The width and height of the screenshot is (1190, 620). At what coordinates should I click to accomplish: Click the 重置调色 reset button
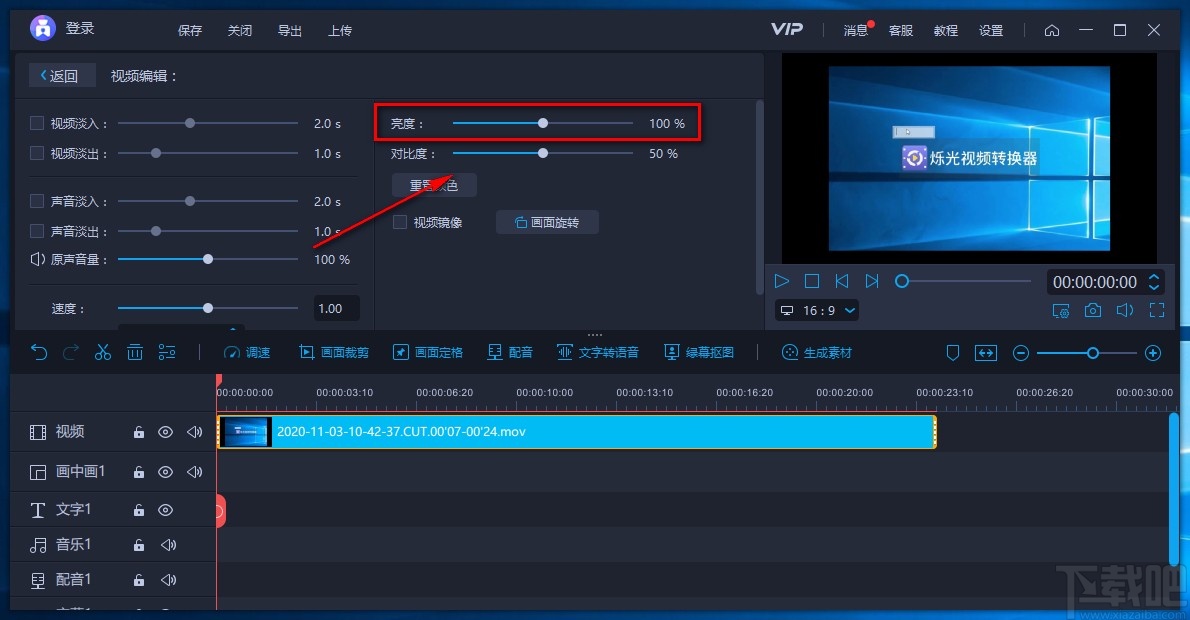tap(434, 185)
